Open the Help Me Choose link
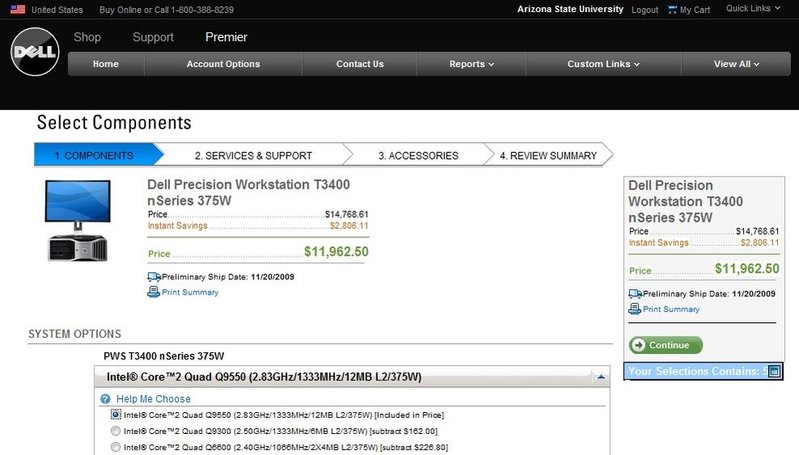The width and height of the screenshot is (799, 455). point(153,399)
